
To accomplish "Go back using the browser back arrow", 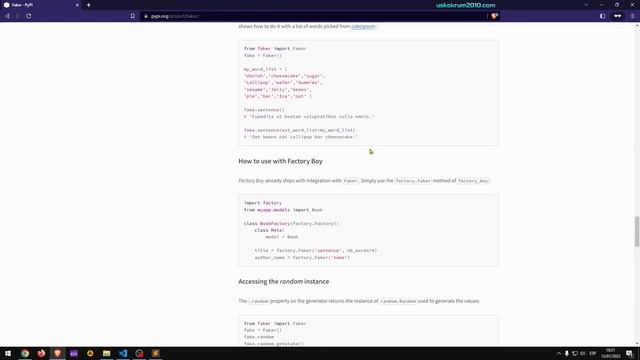I will click(x=7, y=16).
